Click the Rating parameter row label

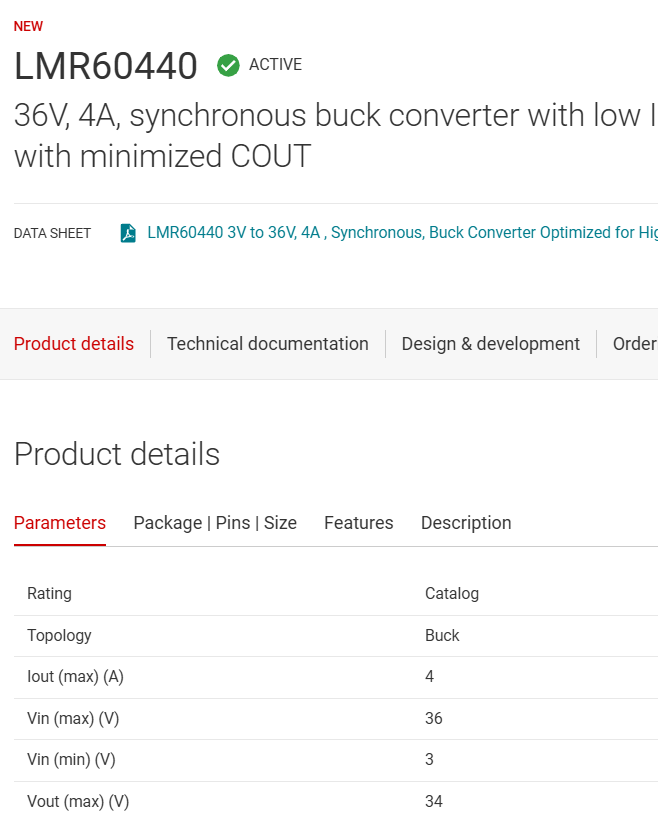pos(49,594)
